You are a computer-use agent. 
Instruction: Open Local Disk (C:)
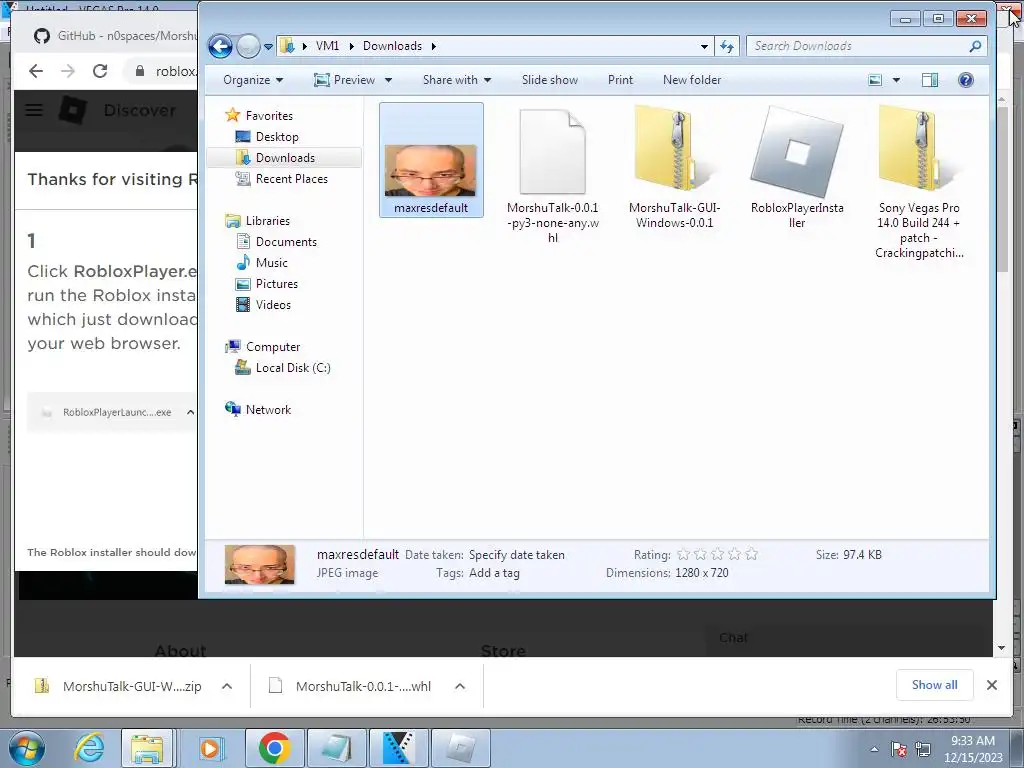click(x=293, y=368)
